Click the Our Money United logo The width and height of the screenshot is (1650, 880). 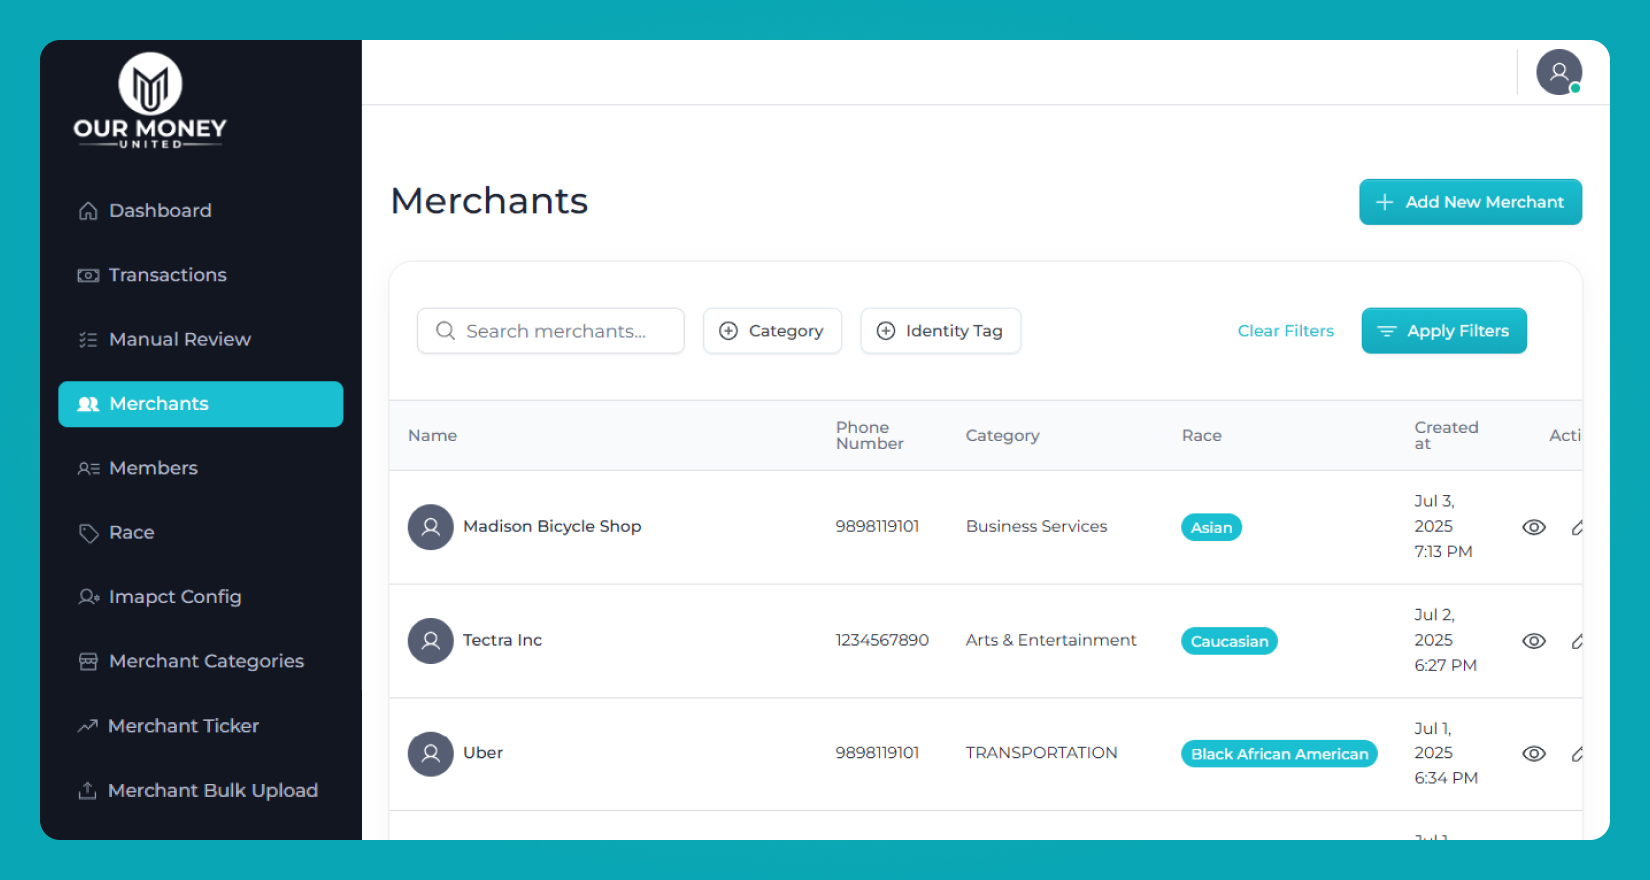click(x=150, y=100)
